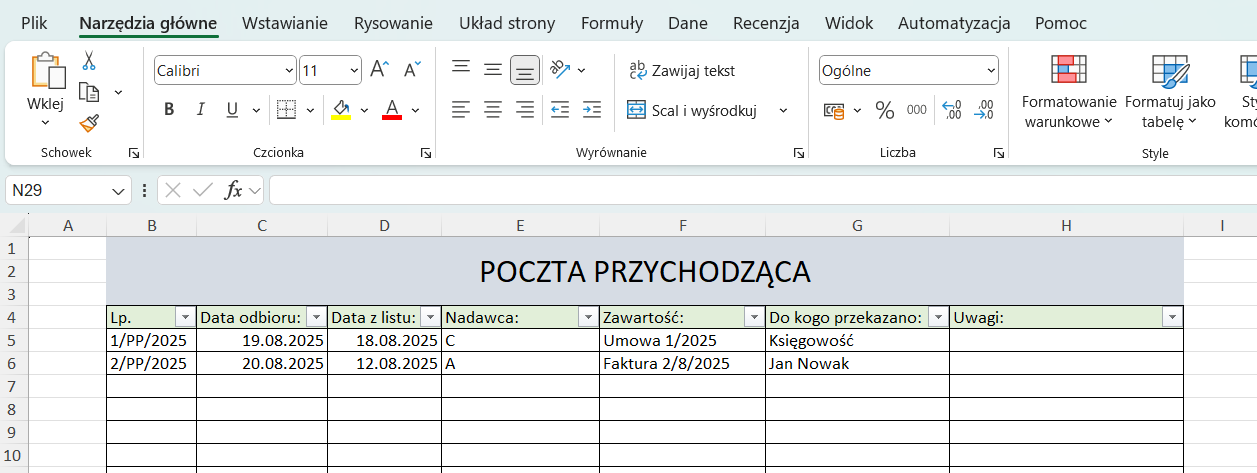The width and height of the screenshot is (1257, 473).
Task: Click the percent style icon
Action: coord(884,110)
